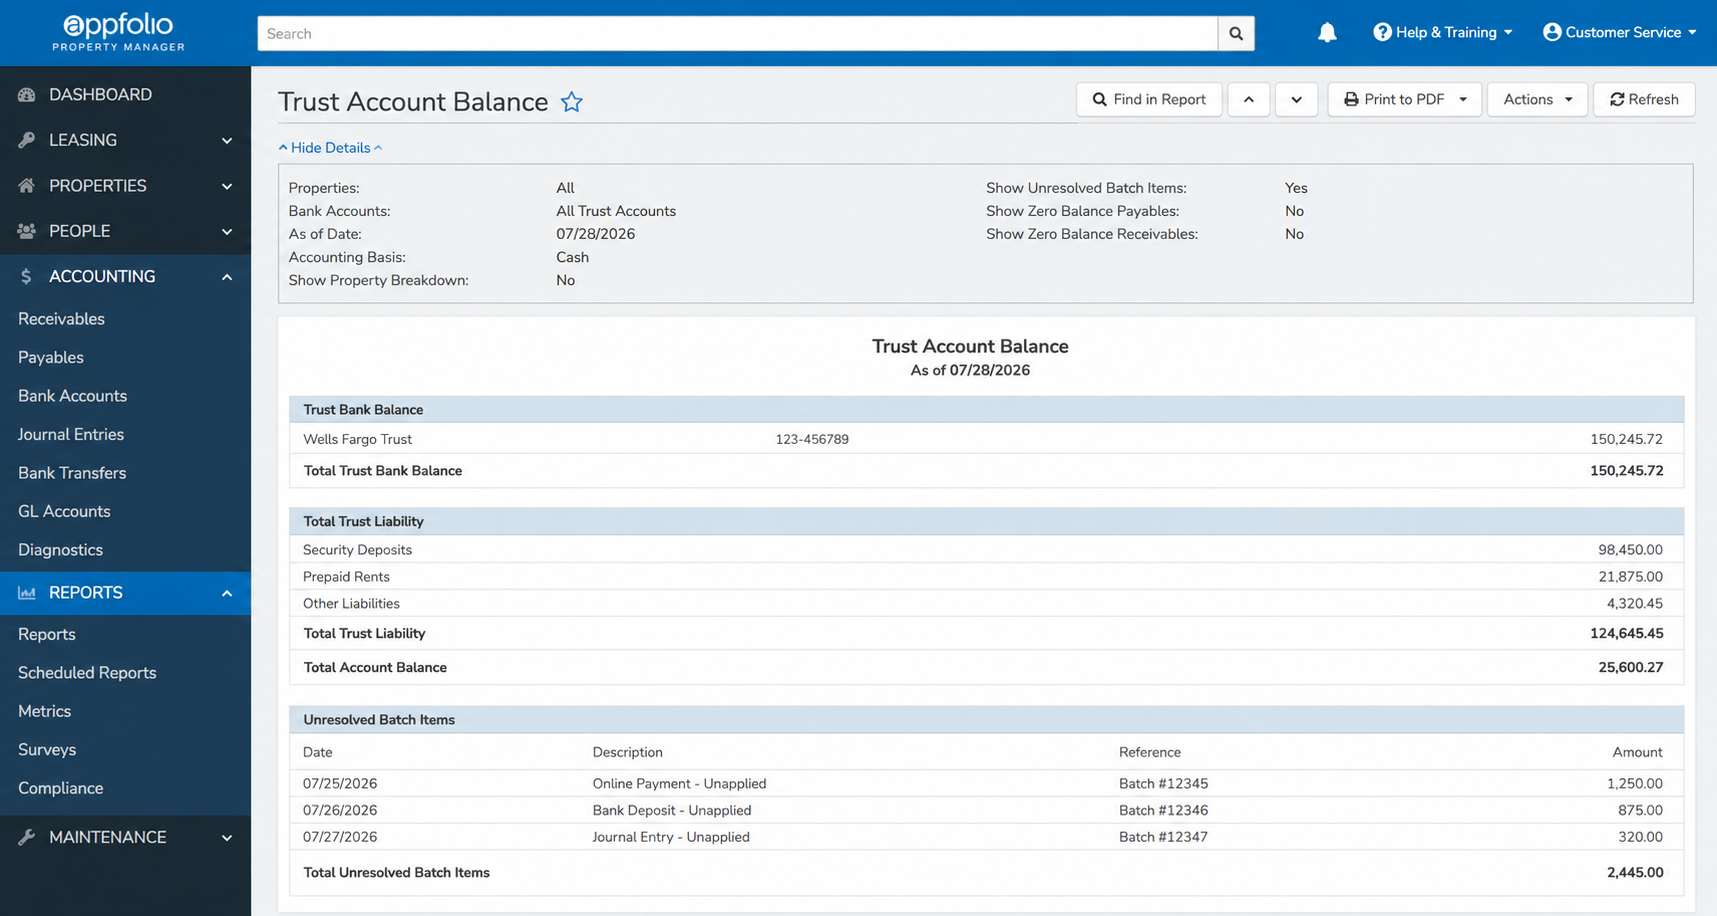Click the Accounting dollar icon
This screenshot has width=1717, height=916.
pyautogui.click(x=27, y=277)
